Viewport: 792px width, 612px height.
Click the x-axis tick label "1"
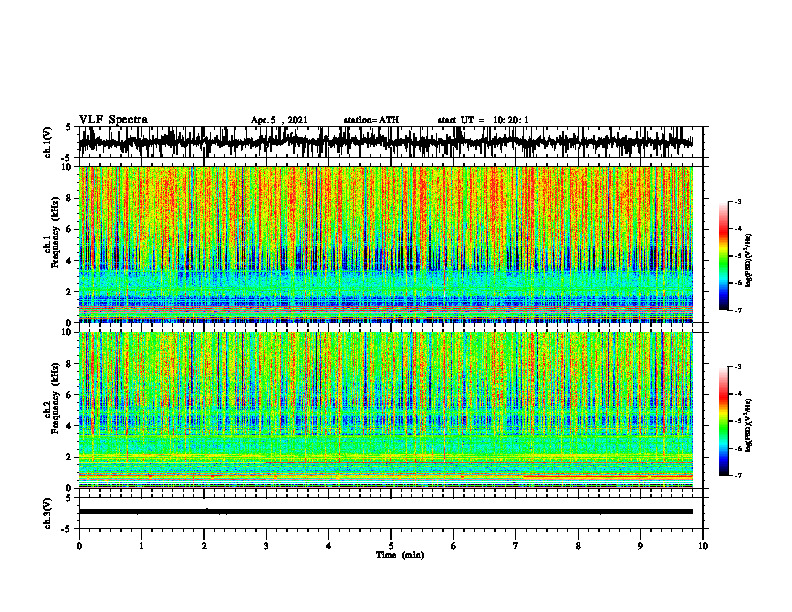click(x=141, y=546)
